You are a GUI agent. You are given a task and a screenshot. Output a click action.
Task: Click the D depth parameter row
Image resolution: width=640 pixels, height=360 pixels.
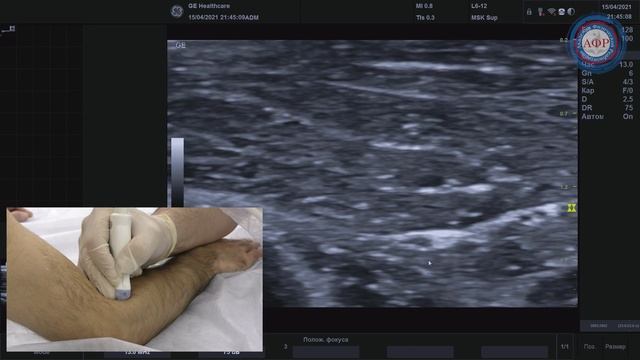pos(607,99)
